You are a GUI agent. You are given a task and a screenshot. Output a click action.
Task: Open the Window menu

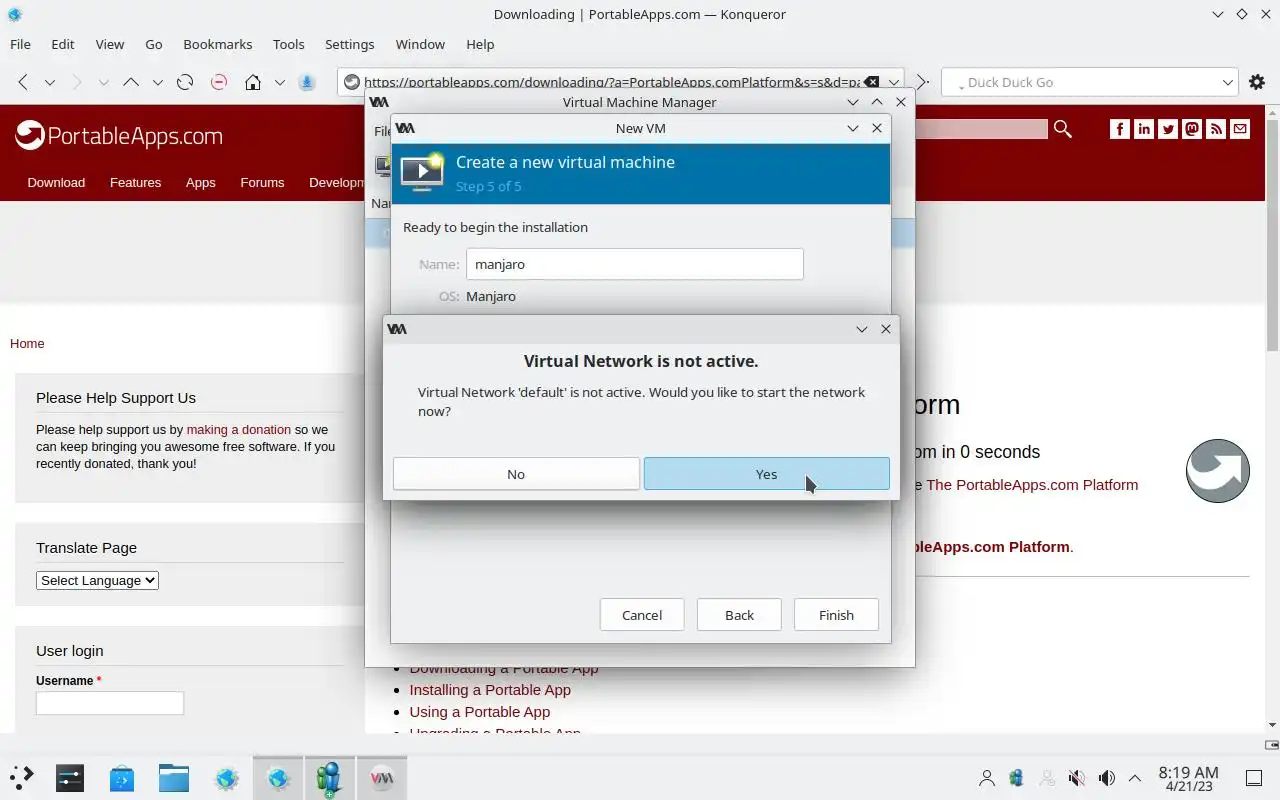(x=420, y=44)
